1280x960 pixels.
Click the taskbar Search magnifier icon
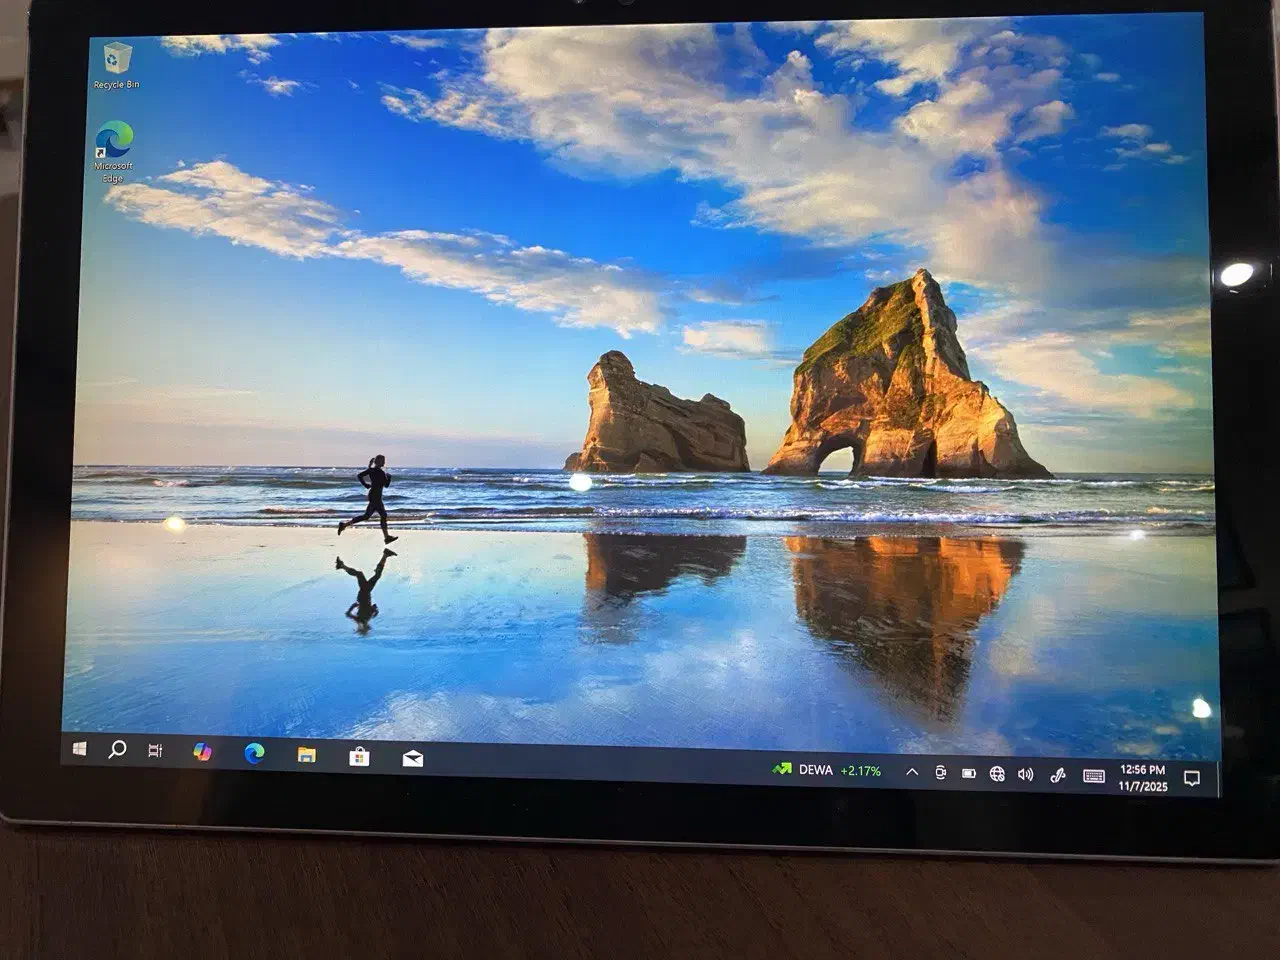tap(117, 749)
